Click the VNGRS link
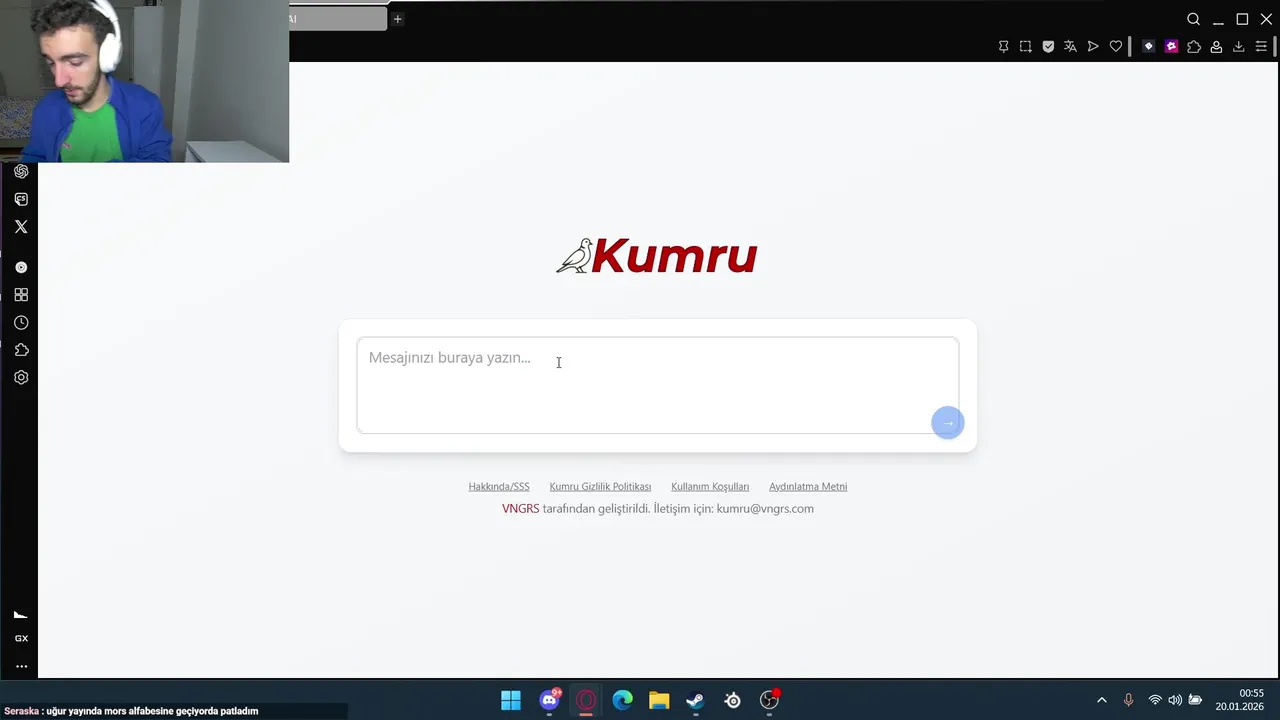The width and height of the screenshot is (1280, 720). pyautogui.click(x=520, y=509)
